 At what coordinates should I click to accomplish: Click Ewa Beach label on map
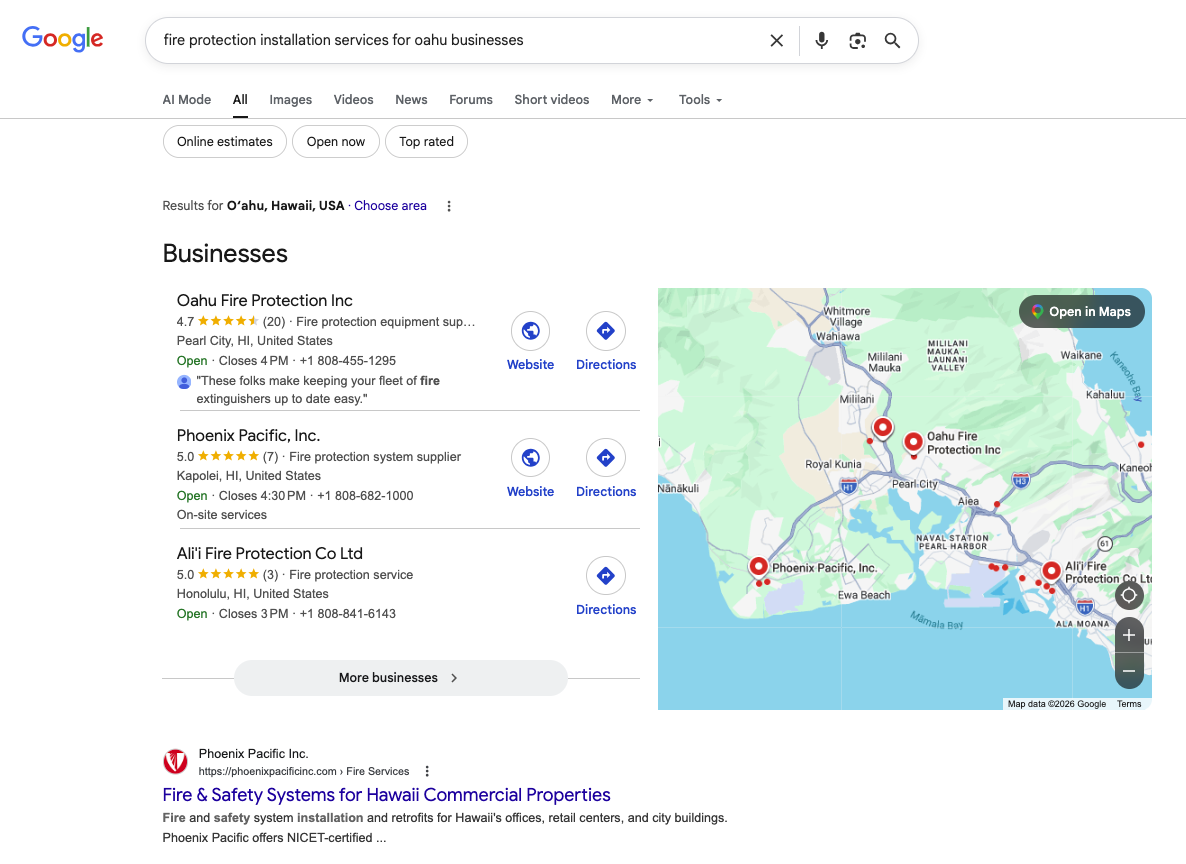tap(864, 595)
